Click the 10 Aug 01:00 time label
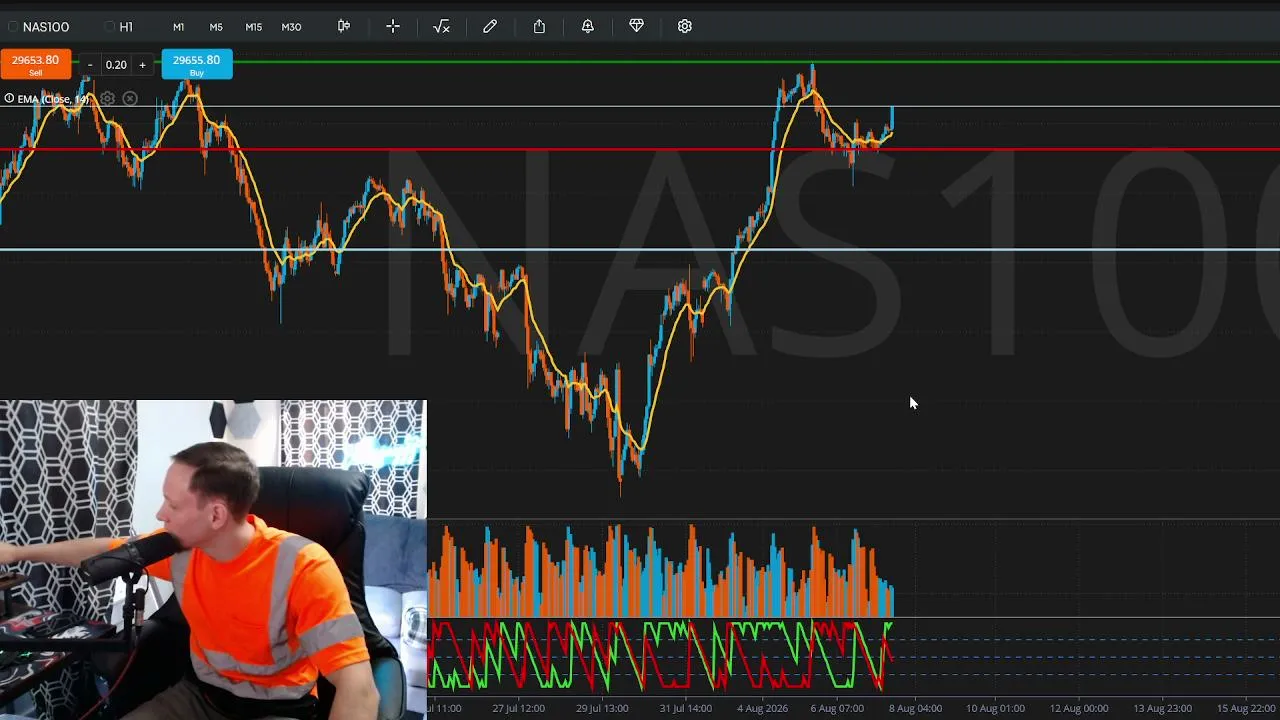 [x=995, y=708]
